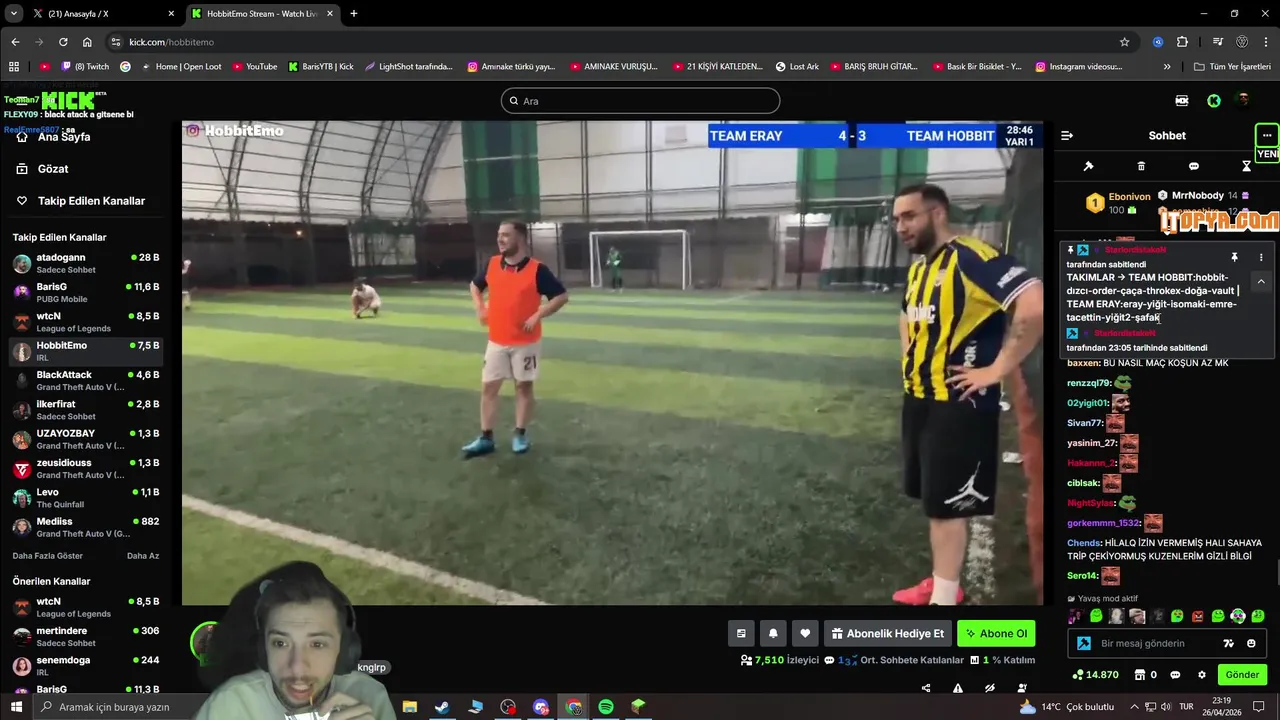Click the warning report icon under stream

(x=958, y=688)
